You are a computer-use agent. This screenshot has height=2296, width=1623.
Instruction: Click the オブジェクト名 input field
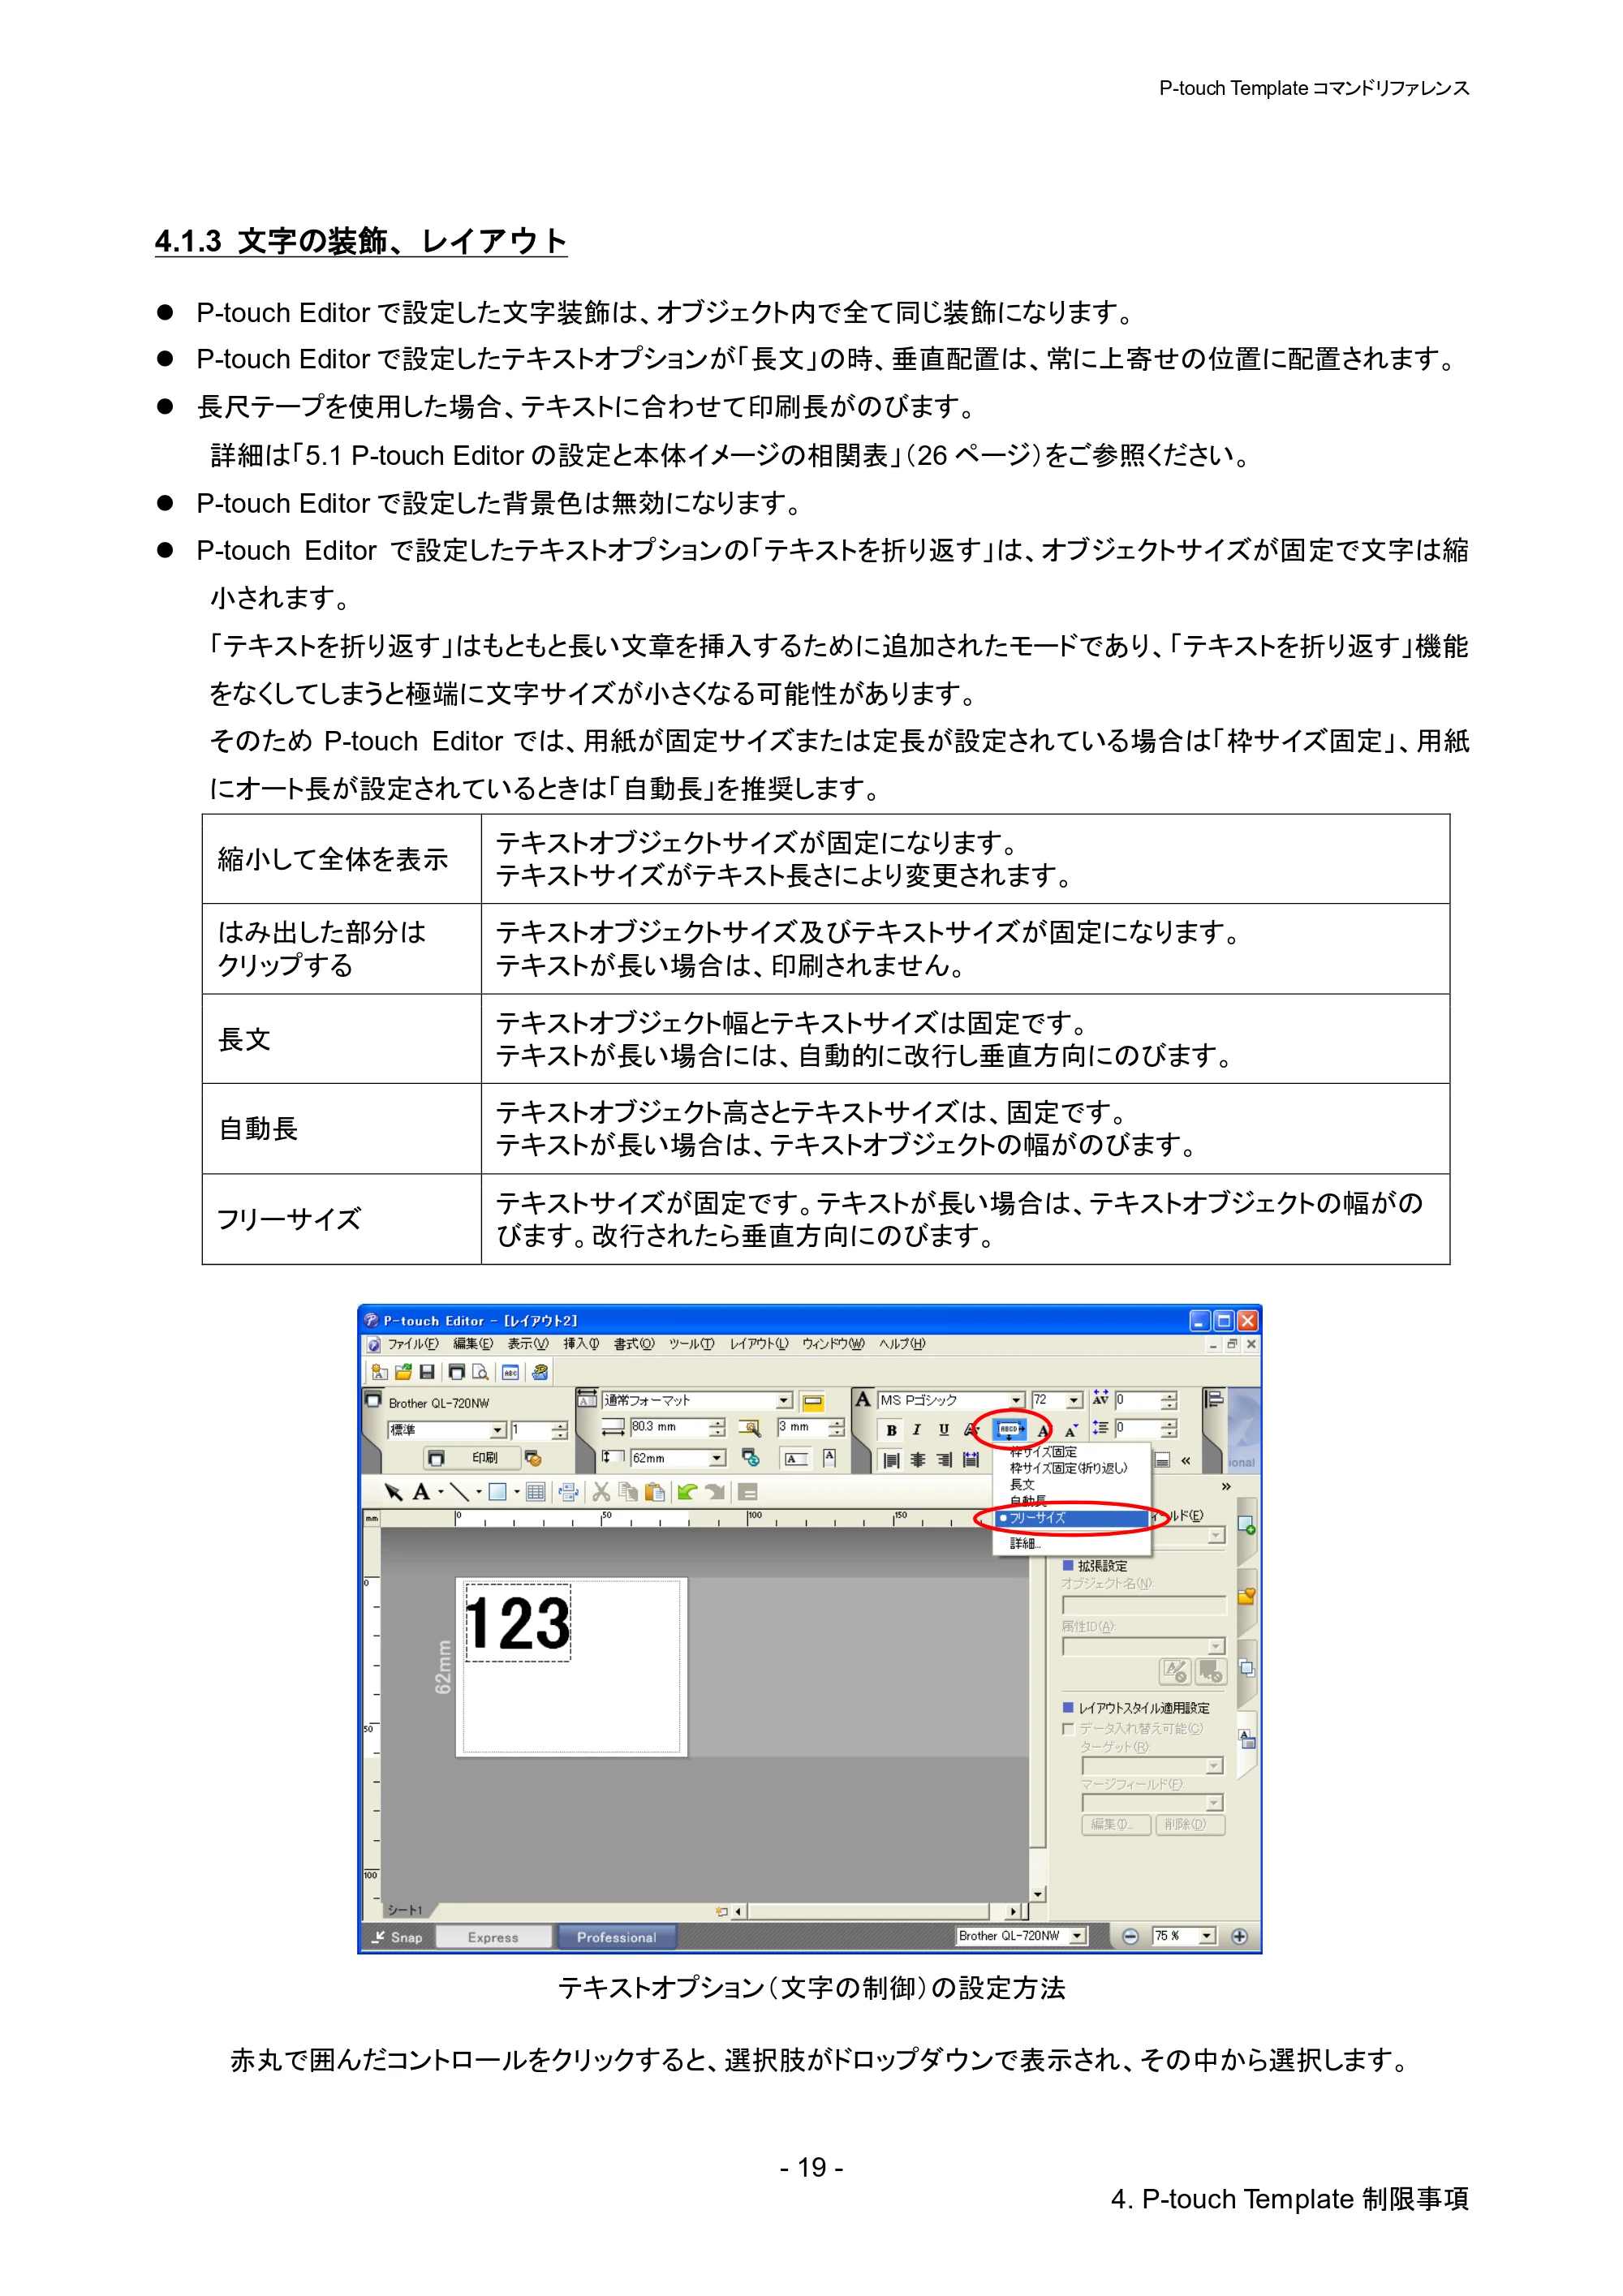[1143, 1605]
